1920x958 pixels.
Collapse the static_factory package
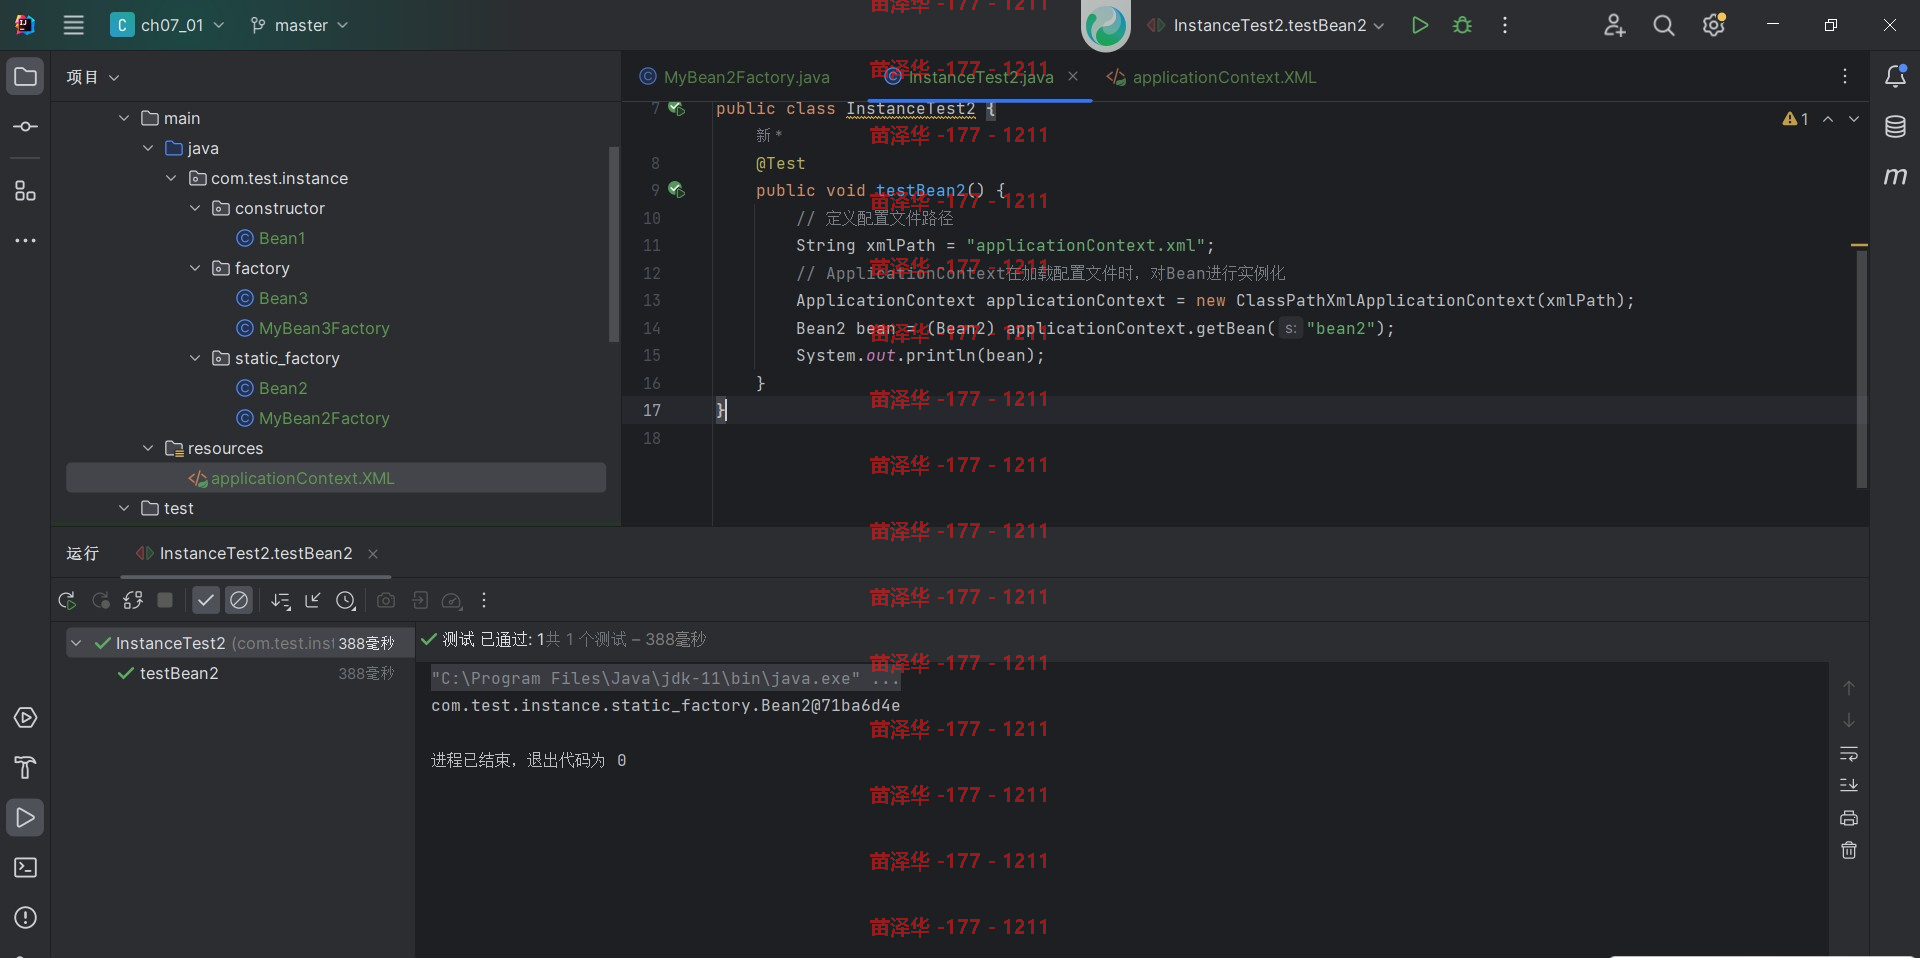click(x=195, y=358)
